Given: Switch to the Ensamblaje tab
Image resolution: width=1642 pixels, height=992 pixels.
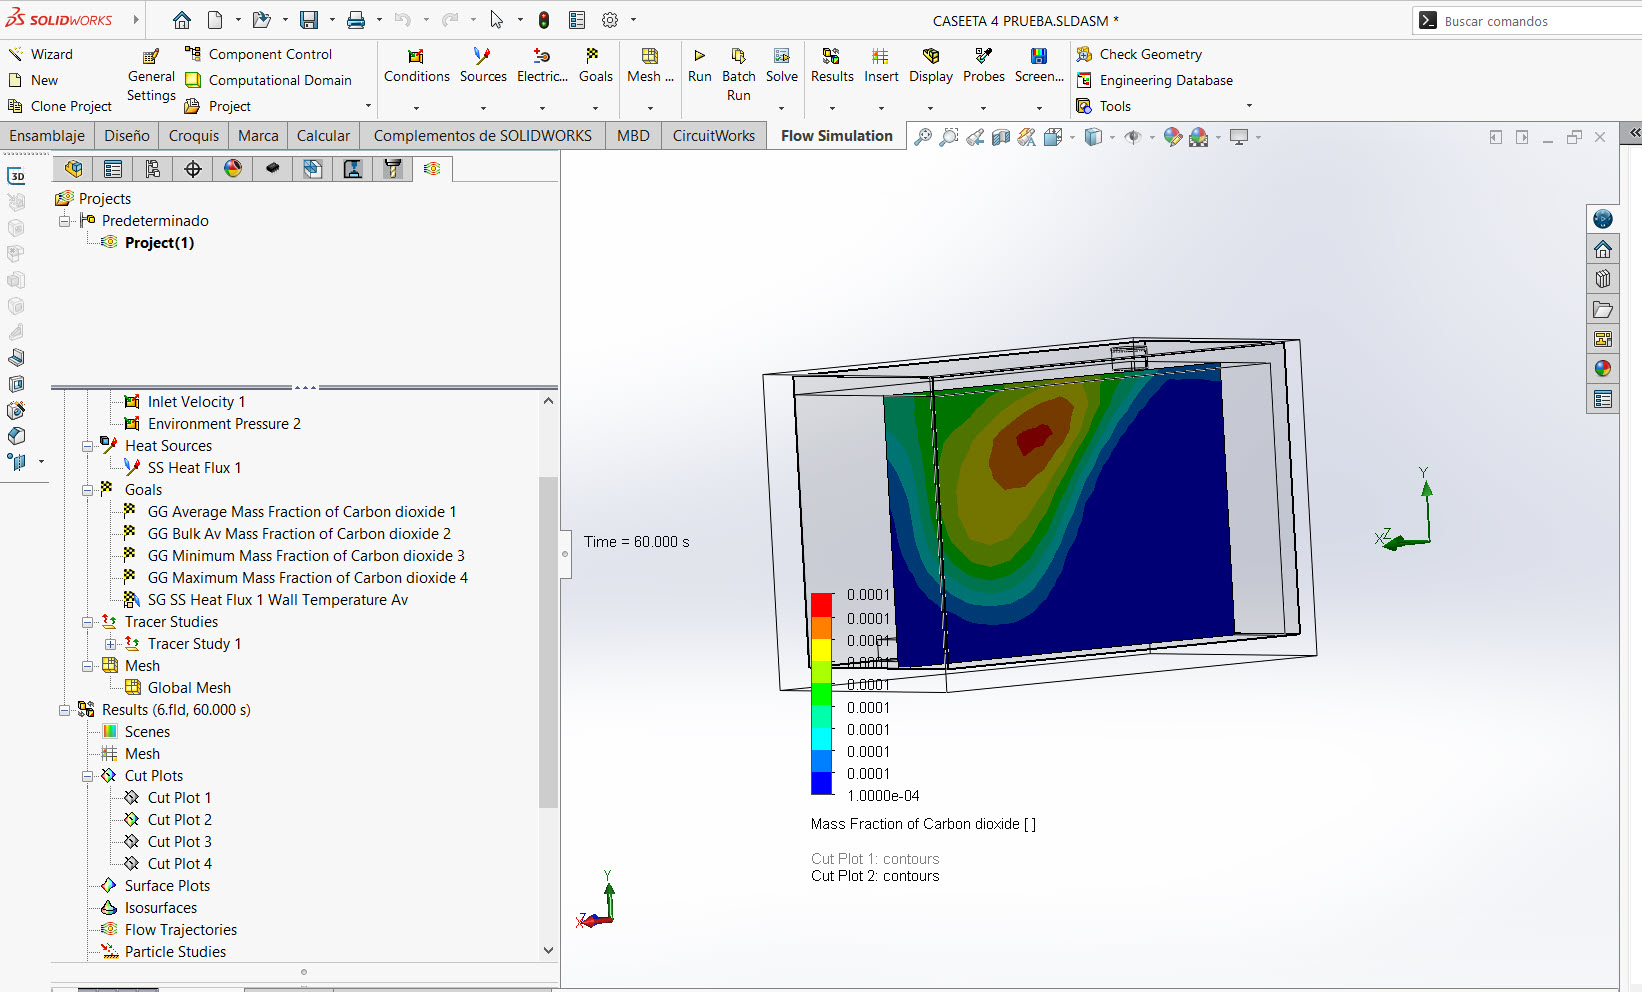Looking at the screenshot, I should tap(47, 136).
